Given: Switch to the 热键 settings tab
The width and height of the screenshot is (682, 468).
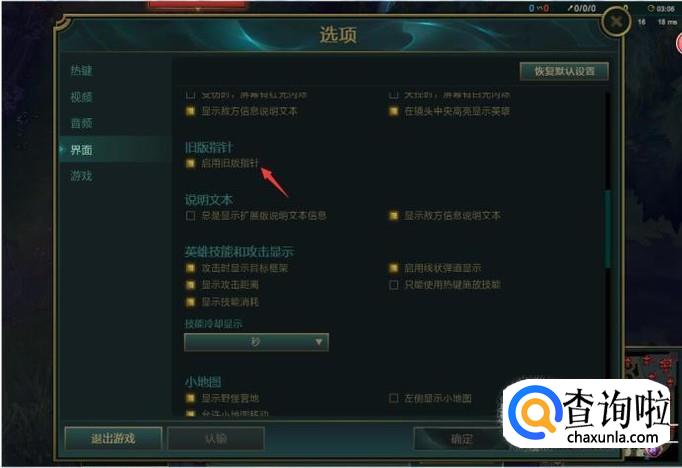Looking at the screenshot, I should point(81,70).
